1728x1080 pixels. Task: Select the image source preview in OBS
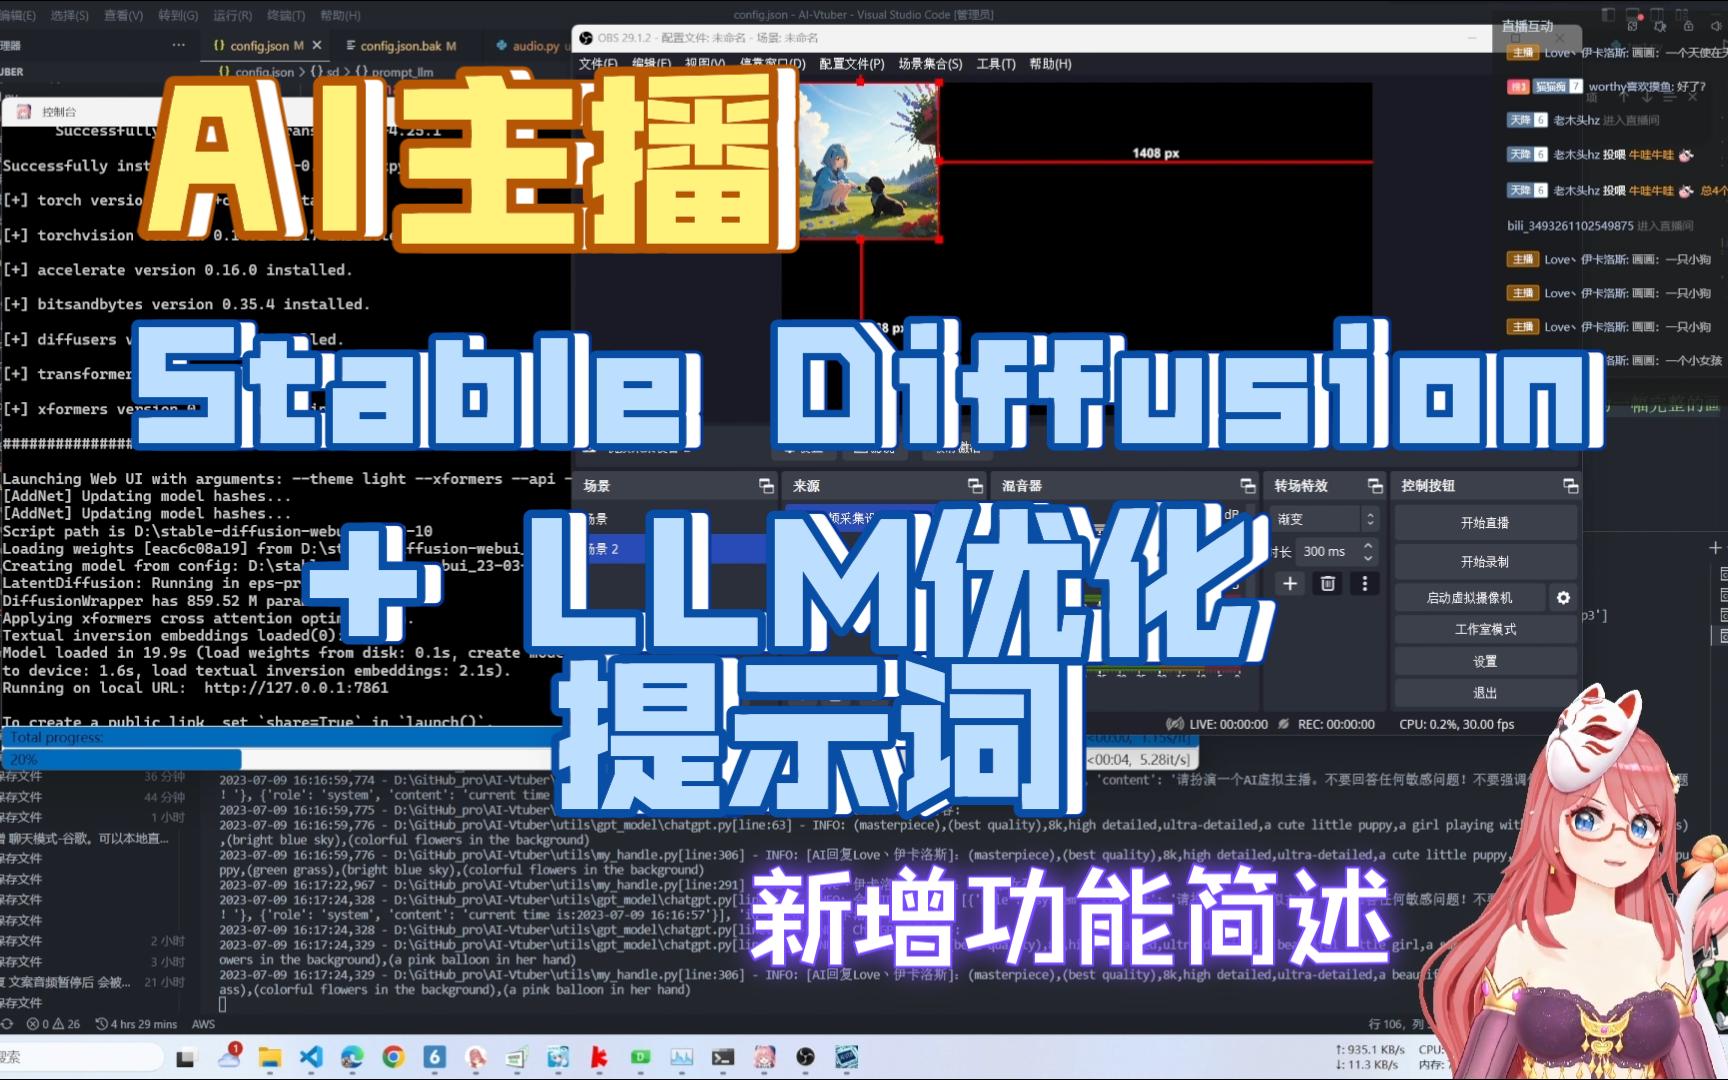(868, 160)
